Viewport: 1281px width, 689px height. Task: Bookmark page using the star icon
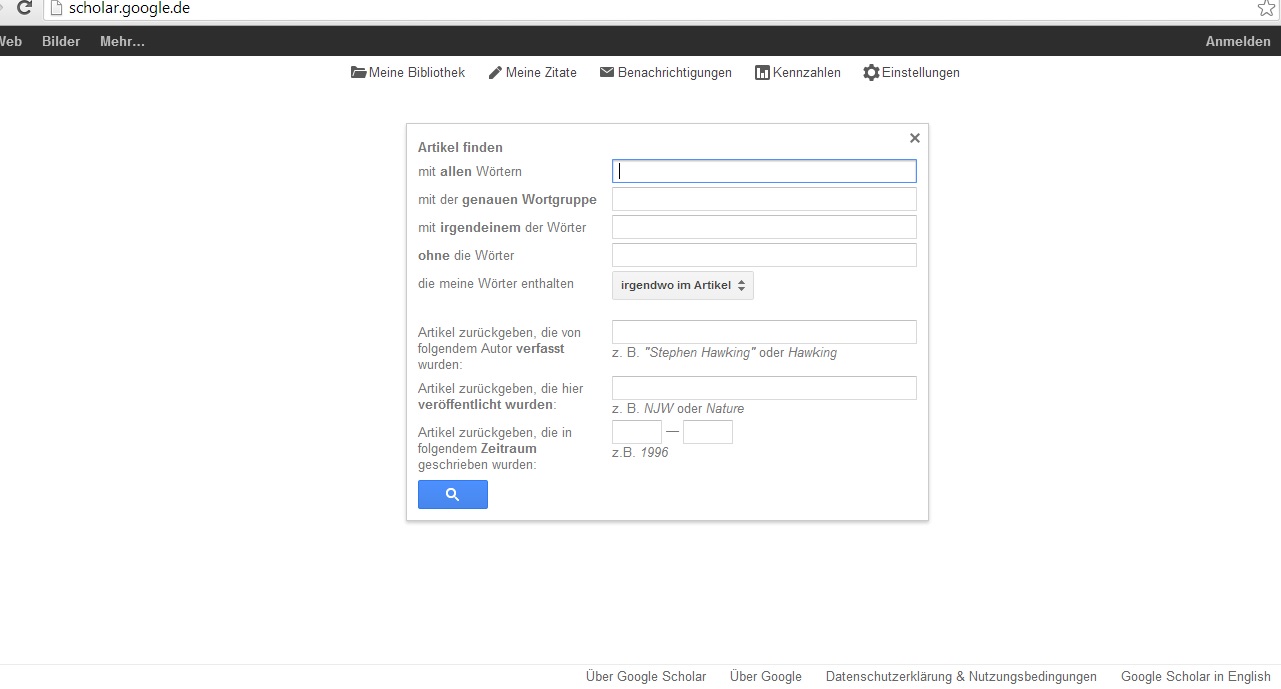click(x=1266, y=9)
